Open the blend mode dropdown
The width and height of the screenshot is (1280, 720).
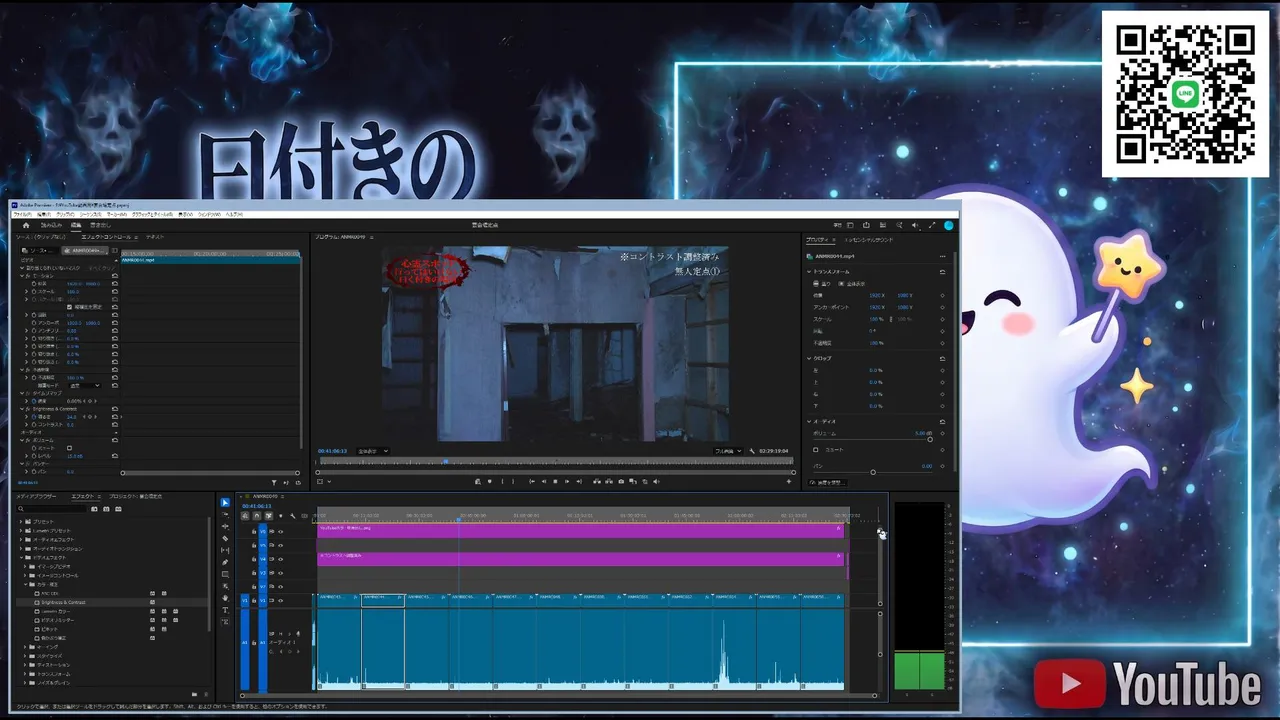point(84,385)
